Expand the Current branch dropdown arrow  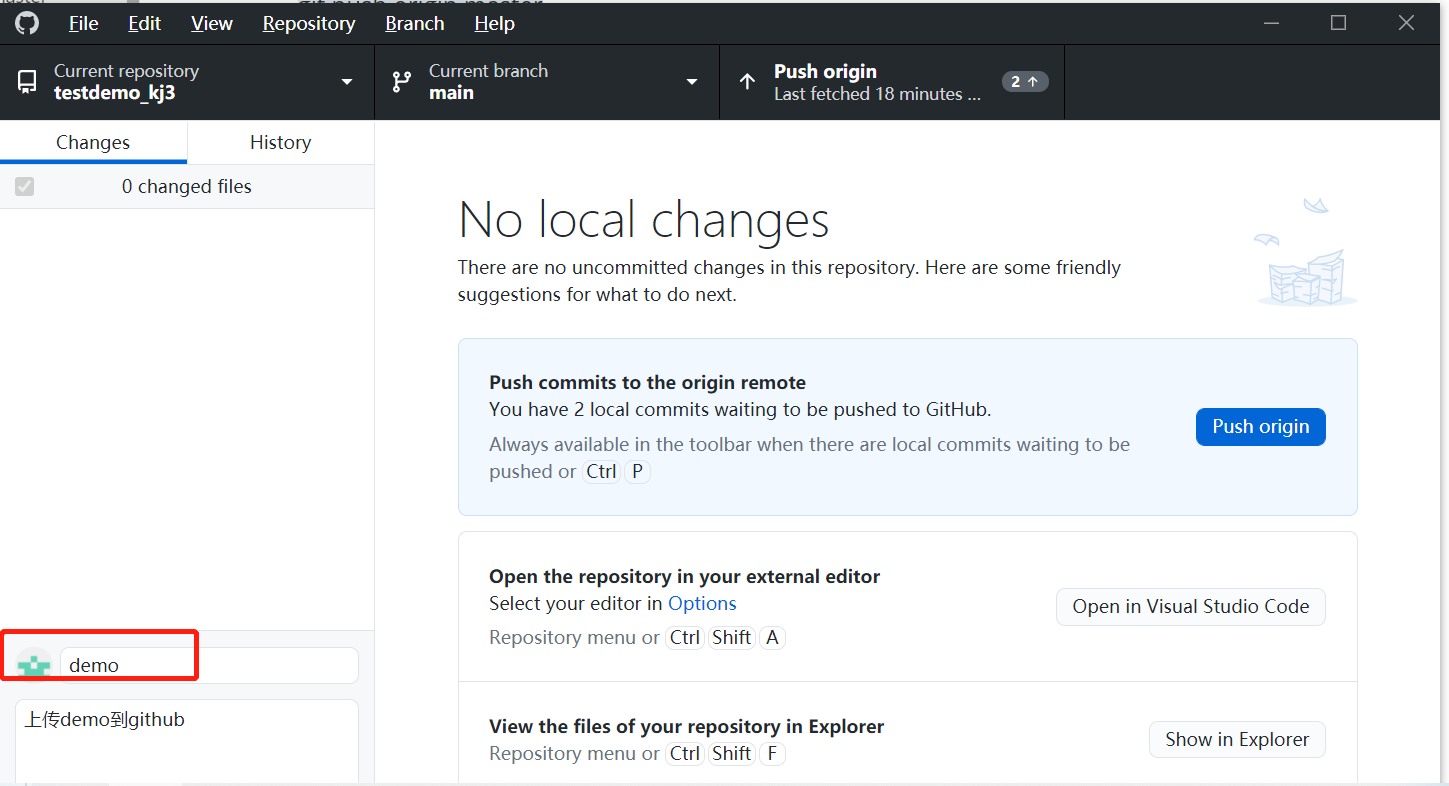tap(692, 82)
